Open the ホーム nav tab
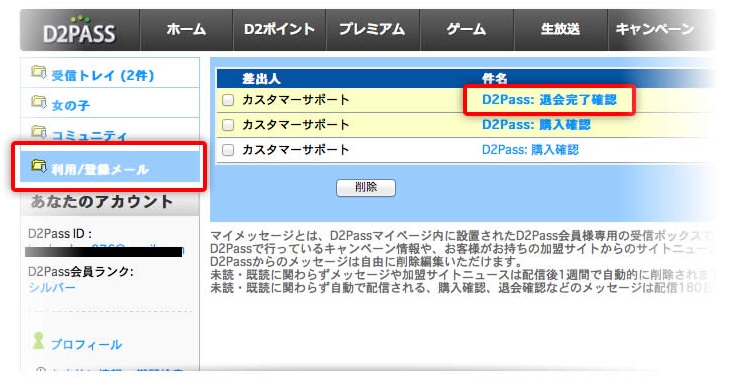The image size is (730, 386). pyautogui.click(x=186, y=30)
